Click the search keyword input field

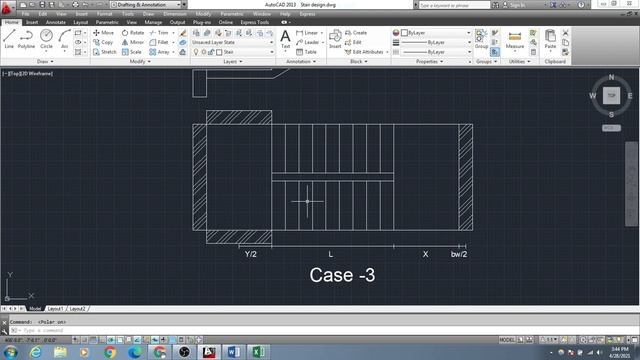click(454, 5)
